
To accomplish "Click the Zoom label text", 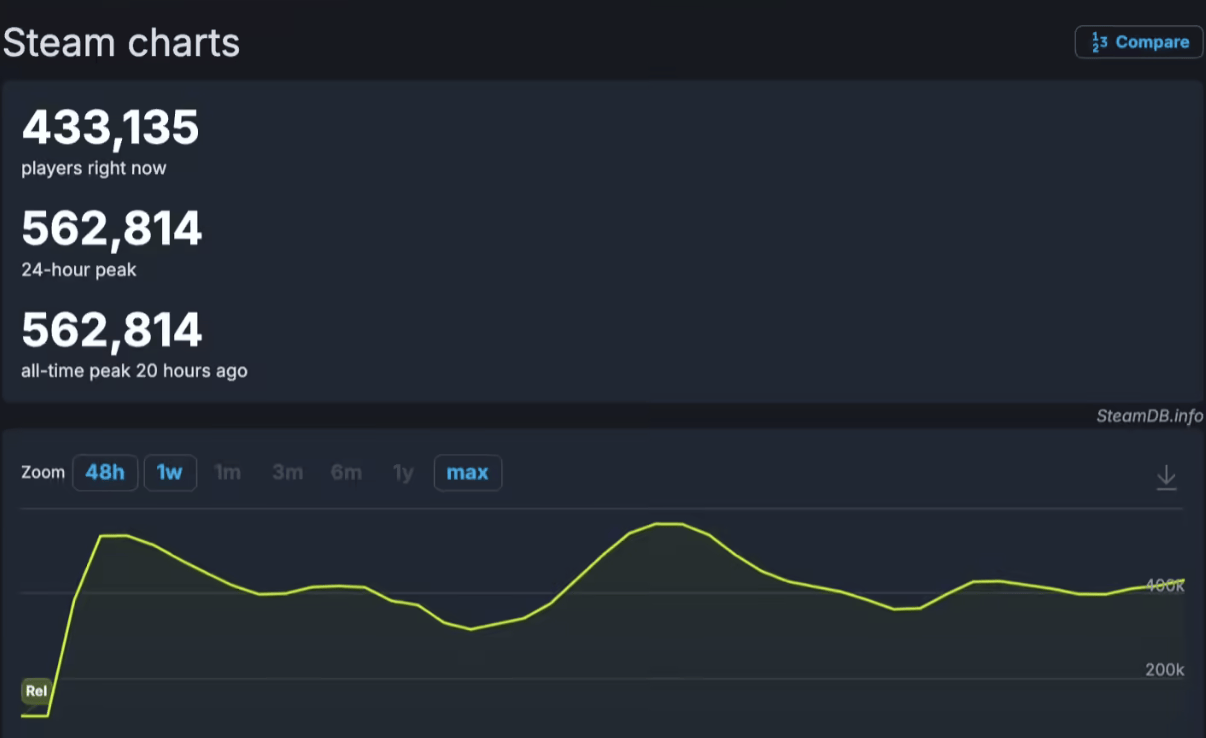I will pos(43,473).
